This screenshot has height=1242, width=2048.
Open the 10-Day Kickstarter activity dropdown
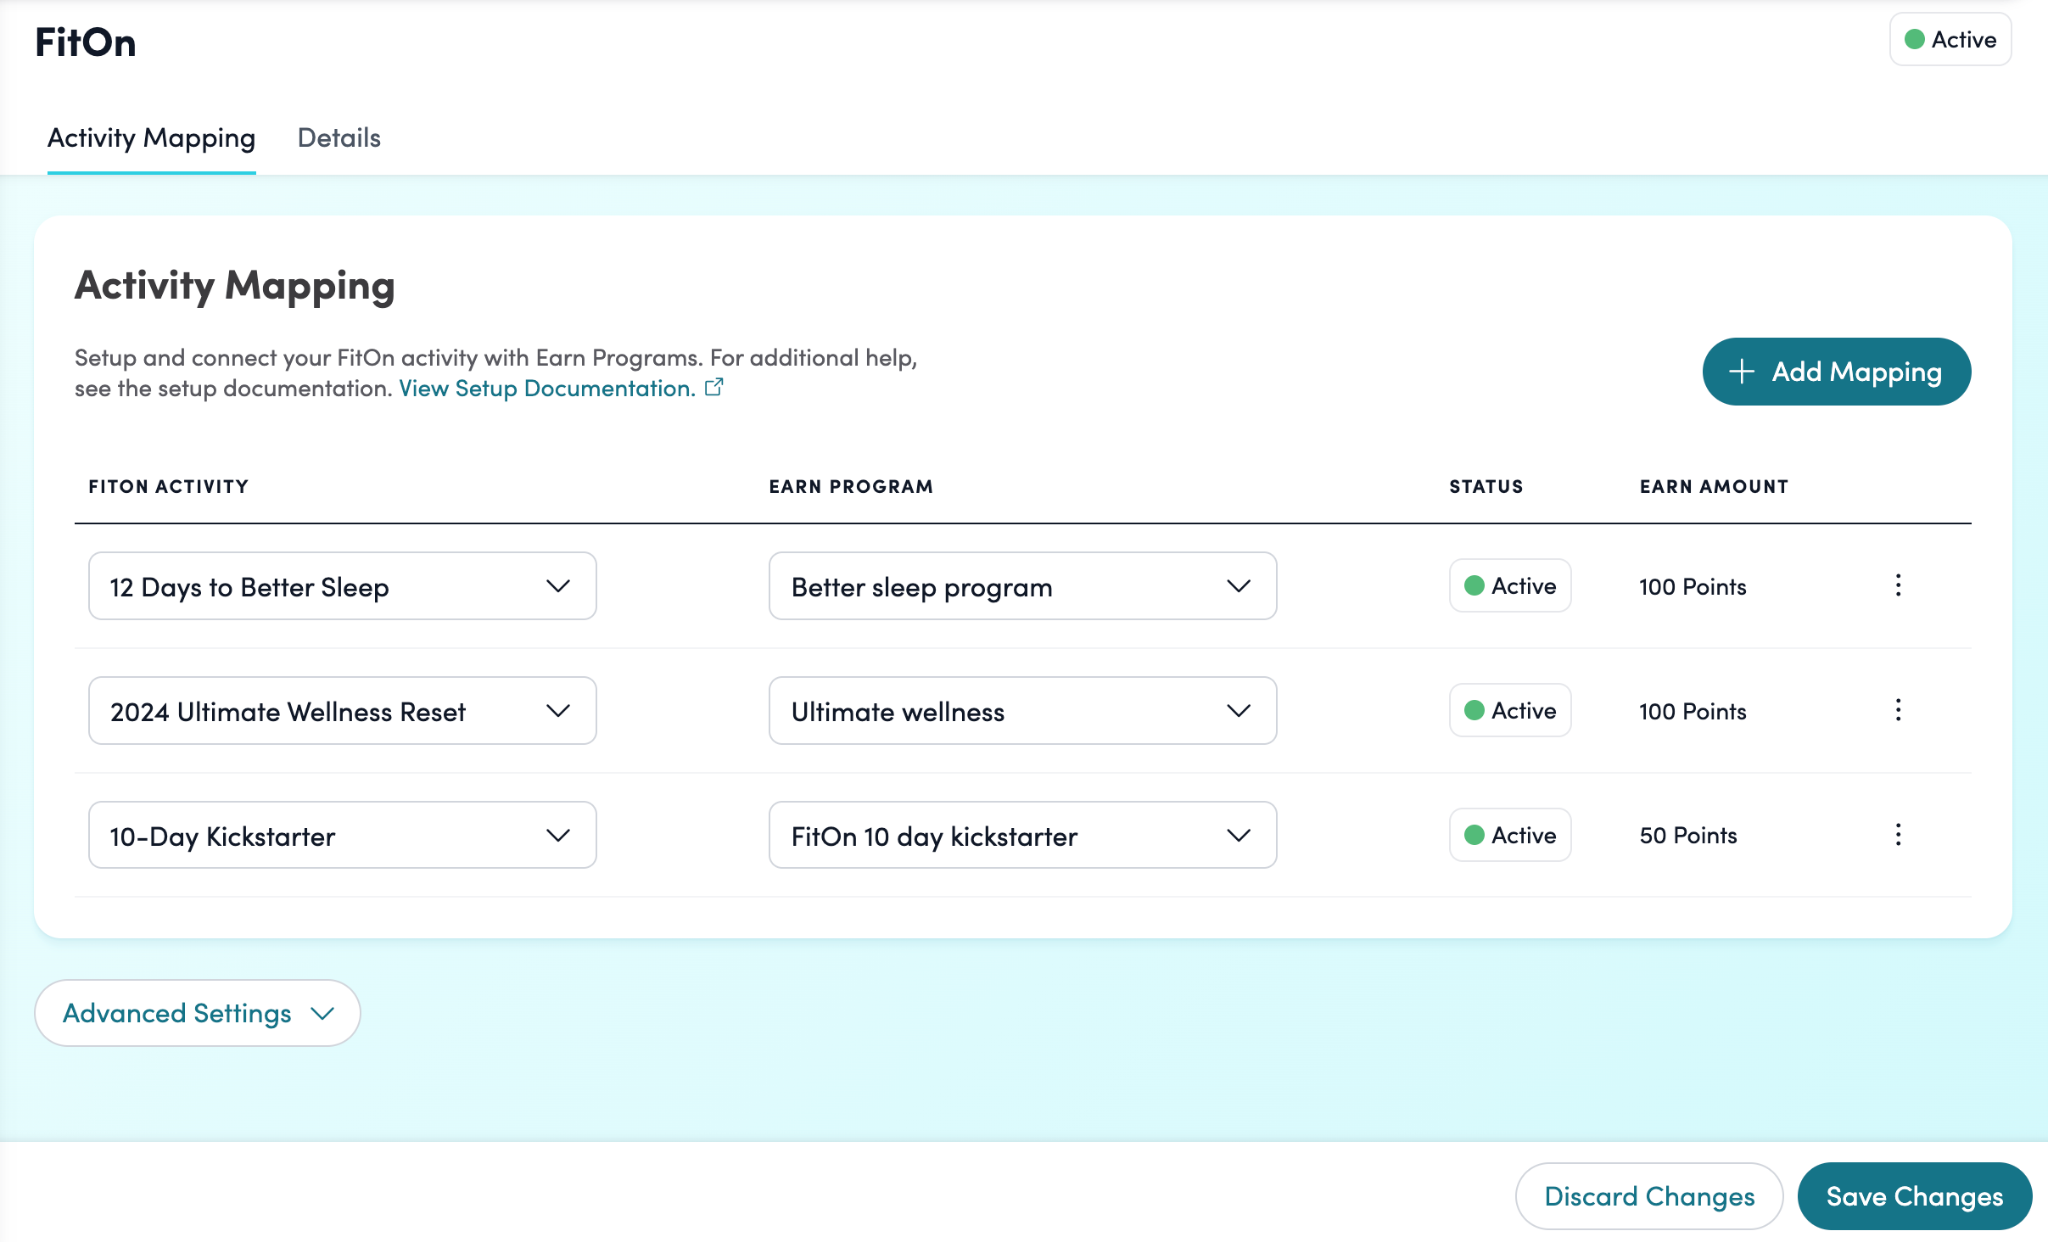pos(342,835)
